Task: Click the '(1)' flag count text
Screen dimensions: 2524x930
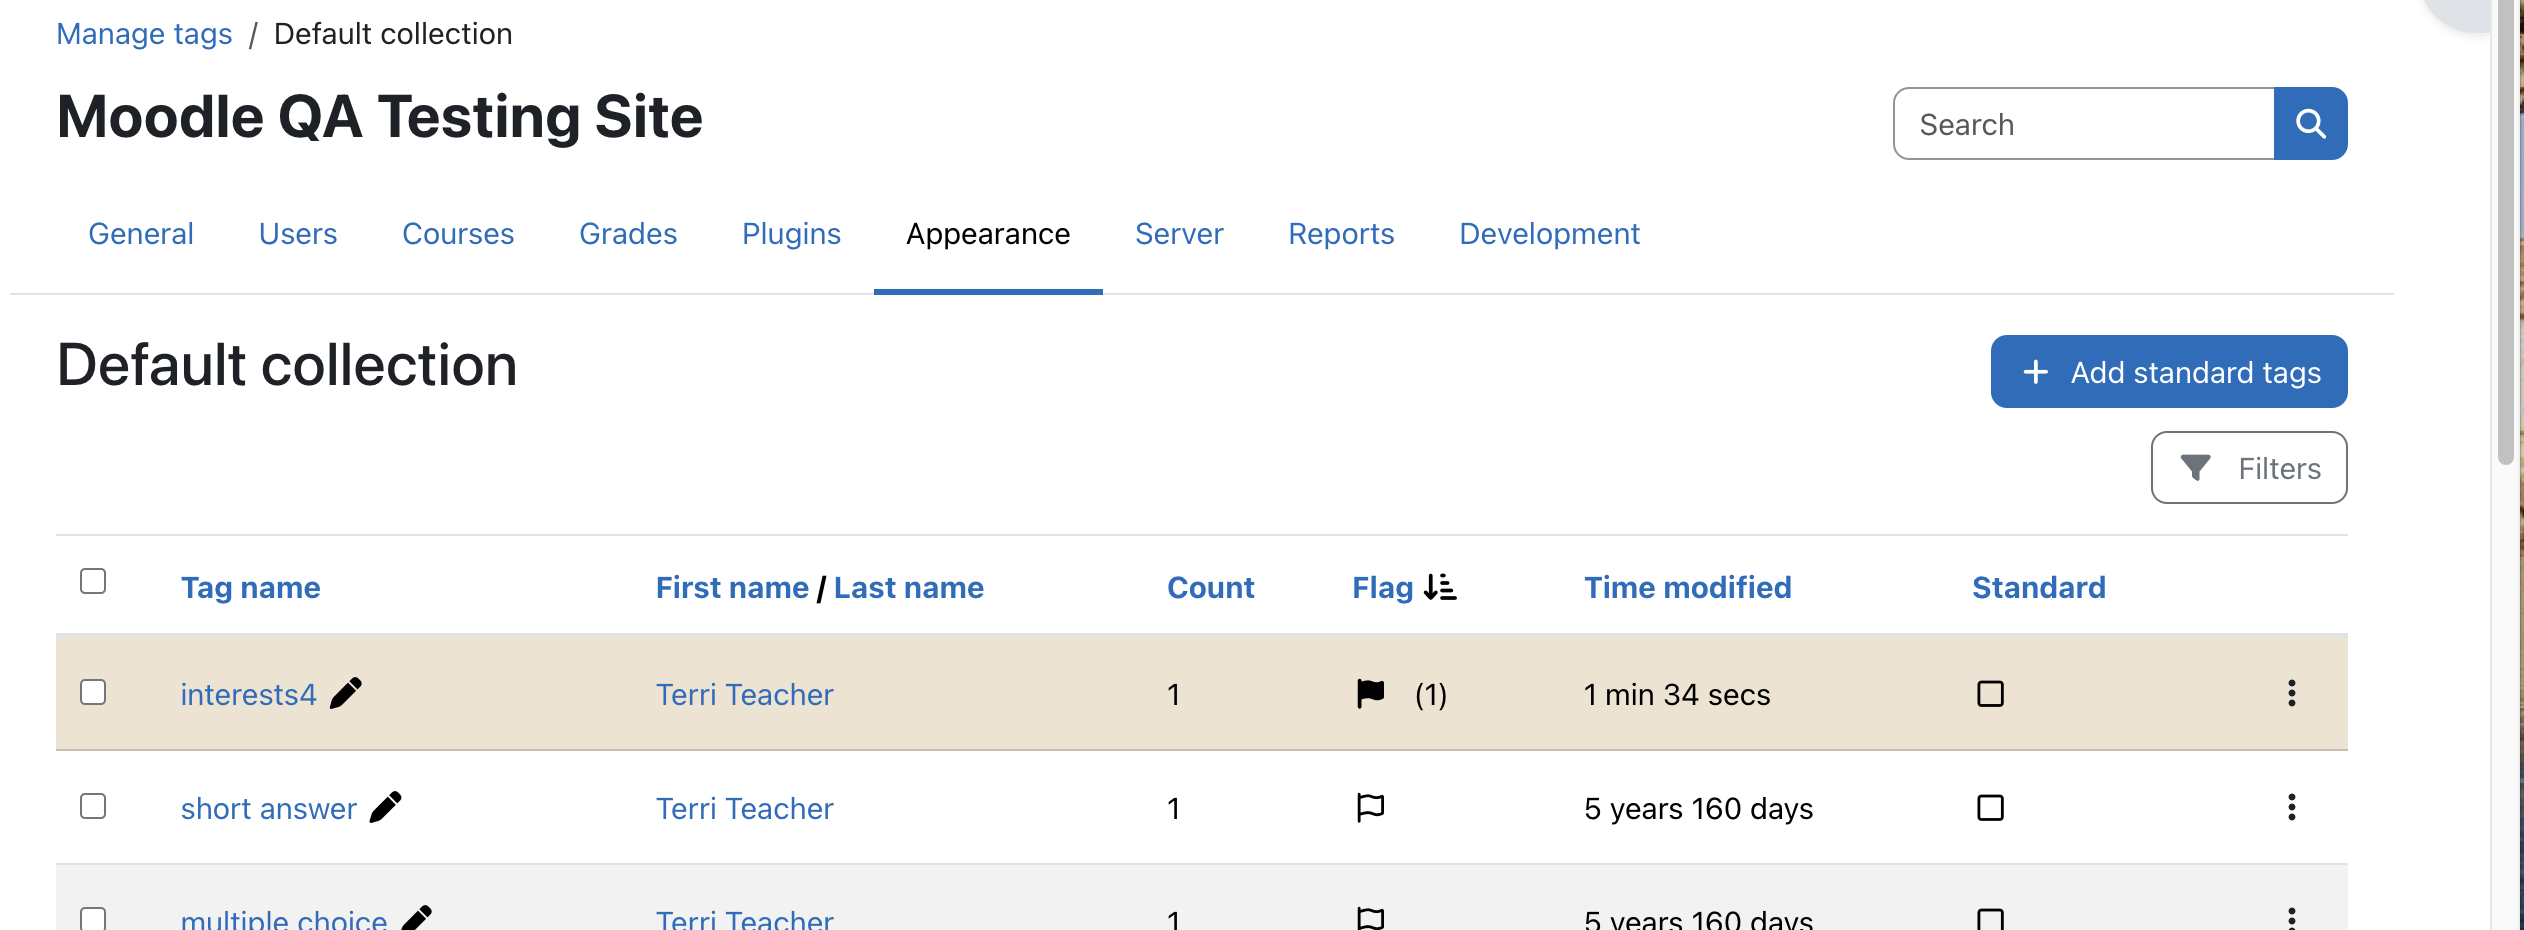Action: 1431,694
